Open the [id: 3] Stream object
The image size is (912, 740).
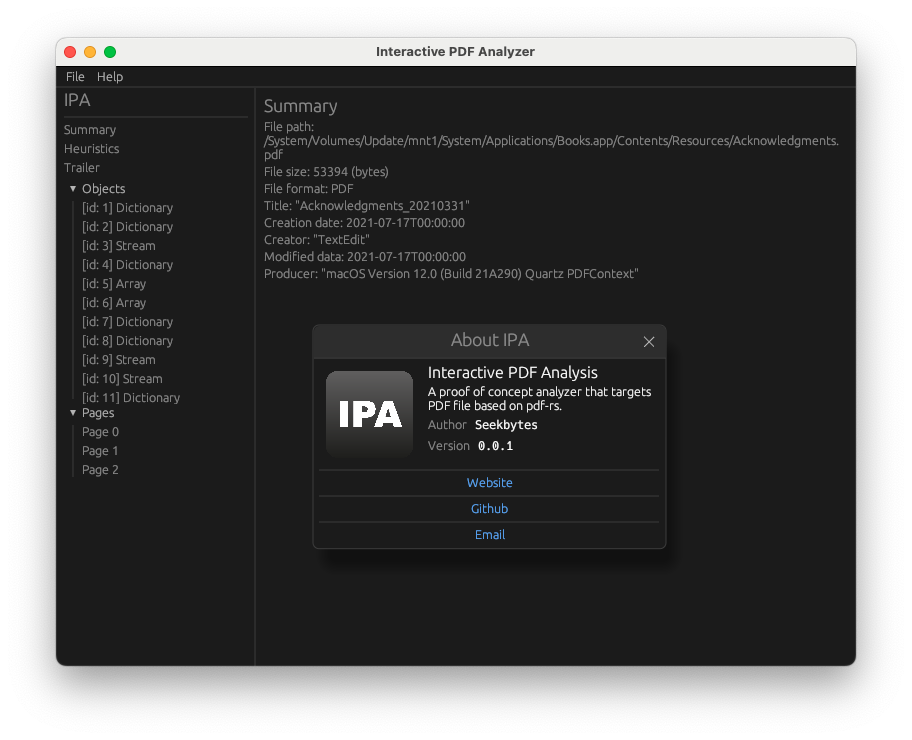[x=119, y=245]
